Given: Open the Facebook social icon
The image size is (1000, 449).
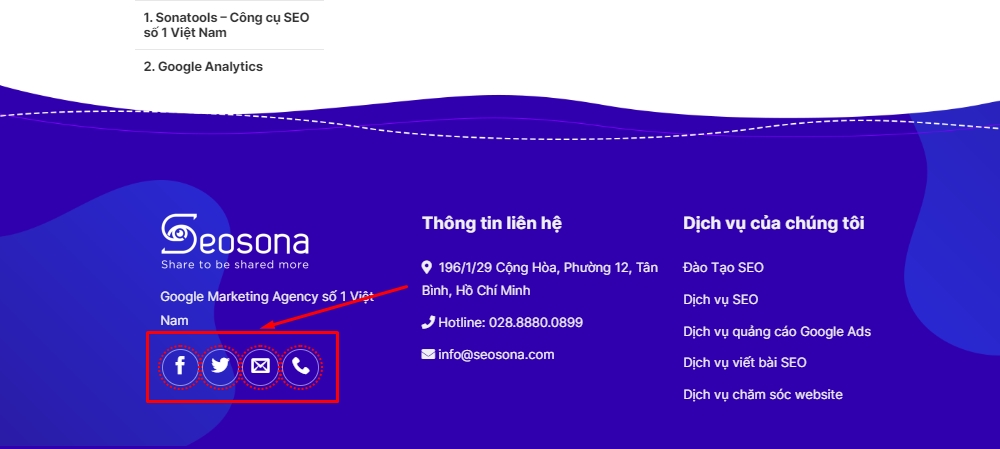Looking at the screenshot, I should click(x=180, y=367).
